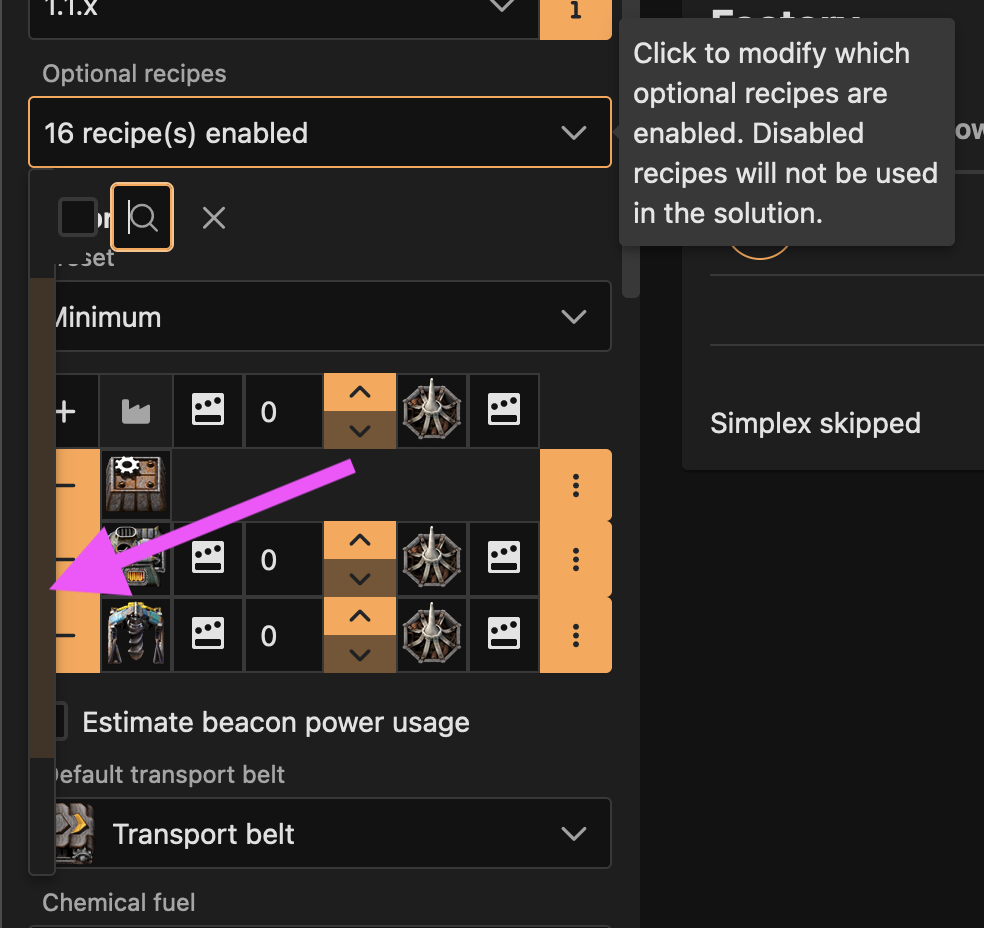Click the clear search X icon
Image resolution: width=984 pixels, height=928 pixels.
click(x=213, y=216)
